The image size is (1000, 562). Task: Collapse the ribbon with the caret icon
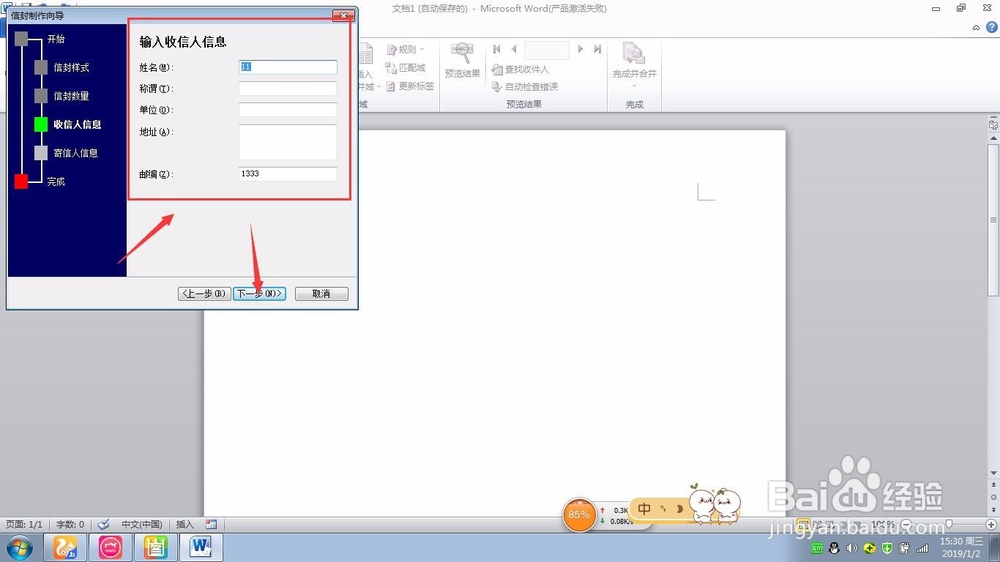point(976,27)
